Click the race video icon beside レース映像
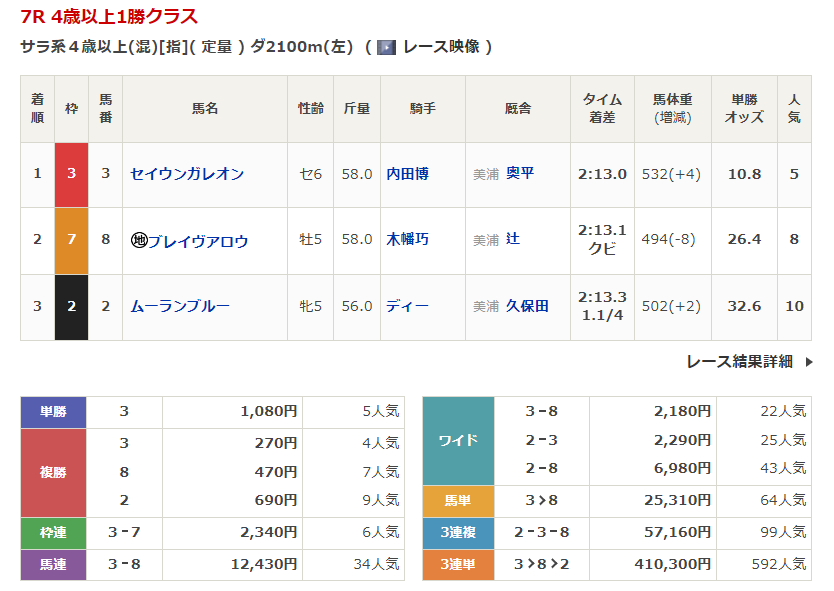Viewport: 834px width, 591px height. [x=387, y=47]
